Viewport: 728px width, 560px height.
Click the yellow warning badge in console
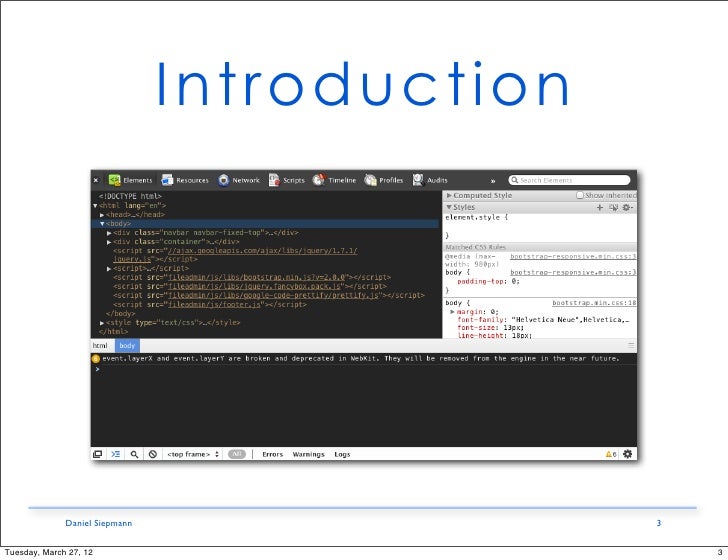tap(96, 358)
